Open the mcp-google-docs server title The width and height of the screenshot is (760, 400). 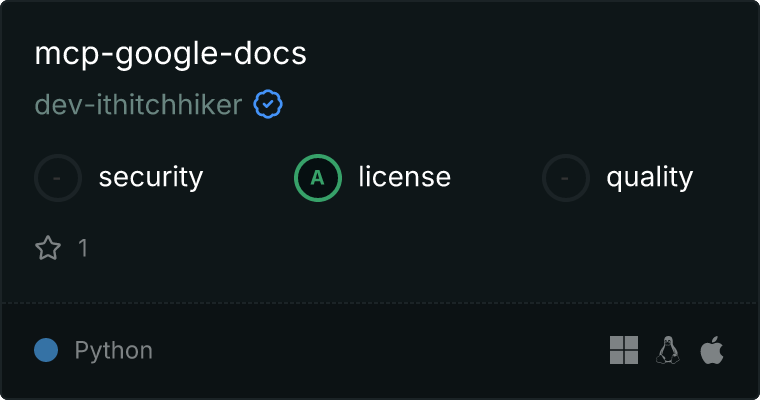pyautogui.click(x=171, y=54)
